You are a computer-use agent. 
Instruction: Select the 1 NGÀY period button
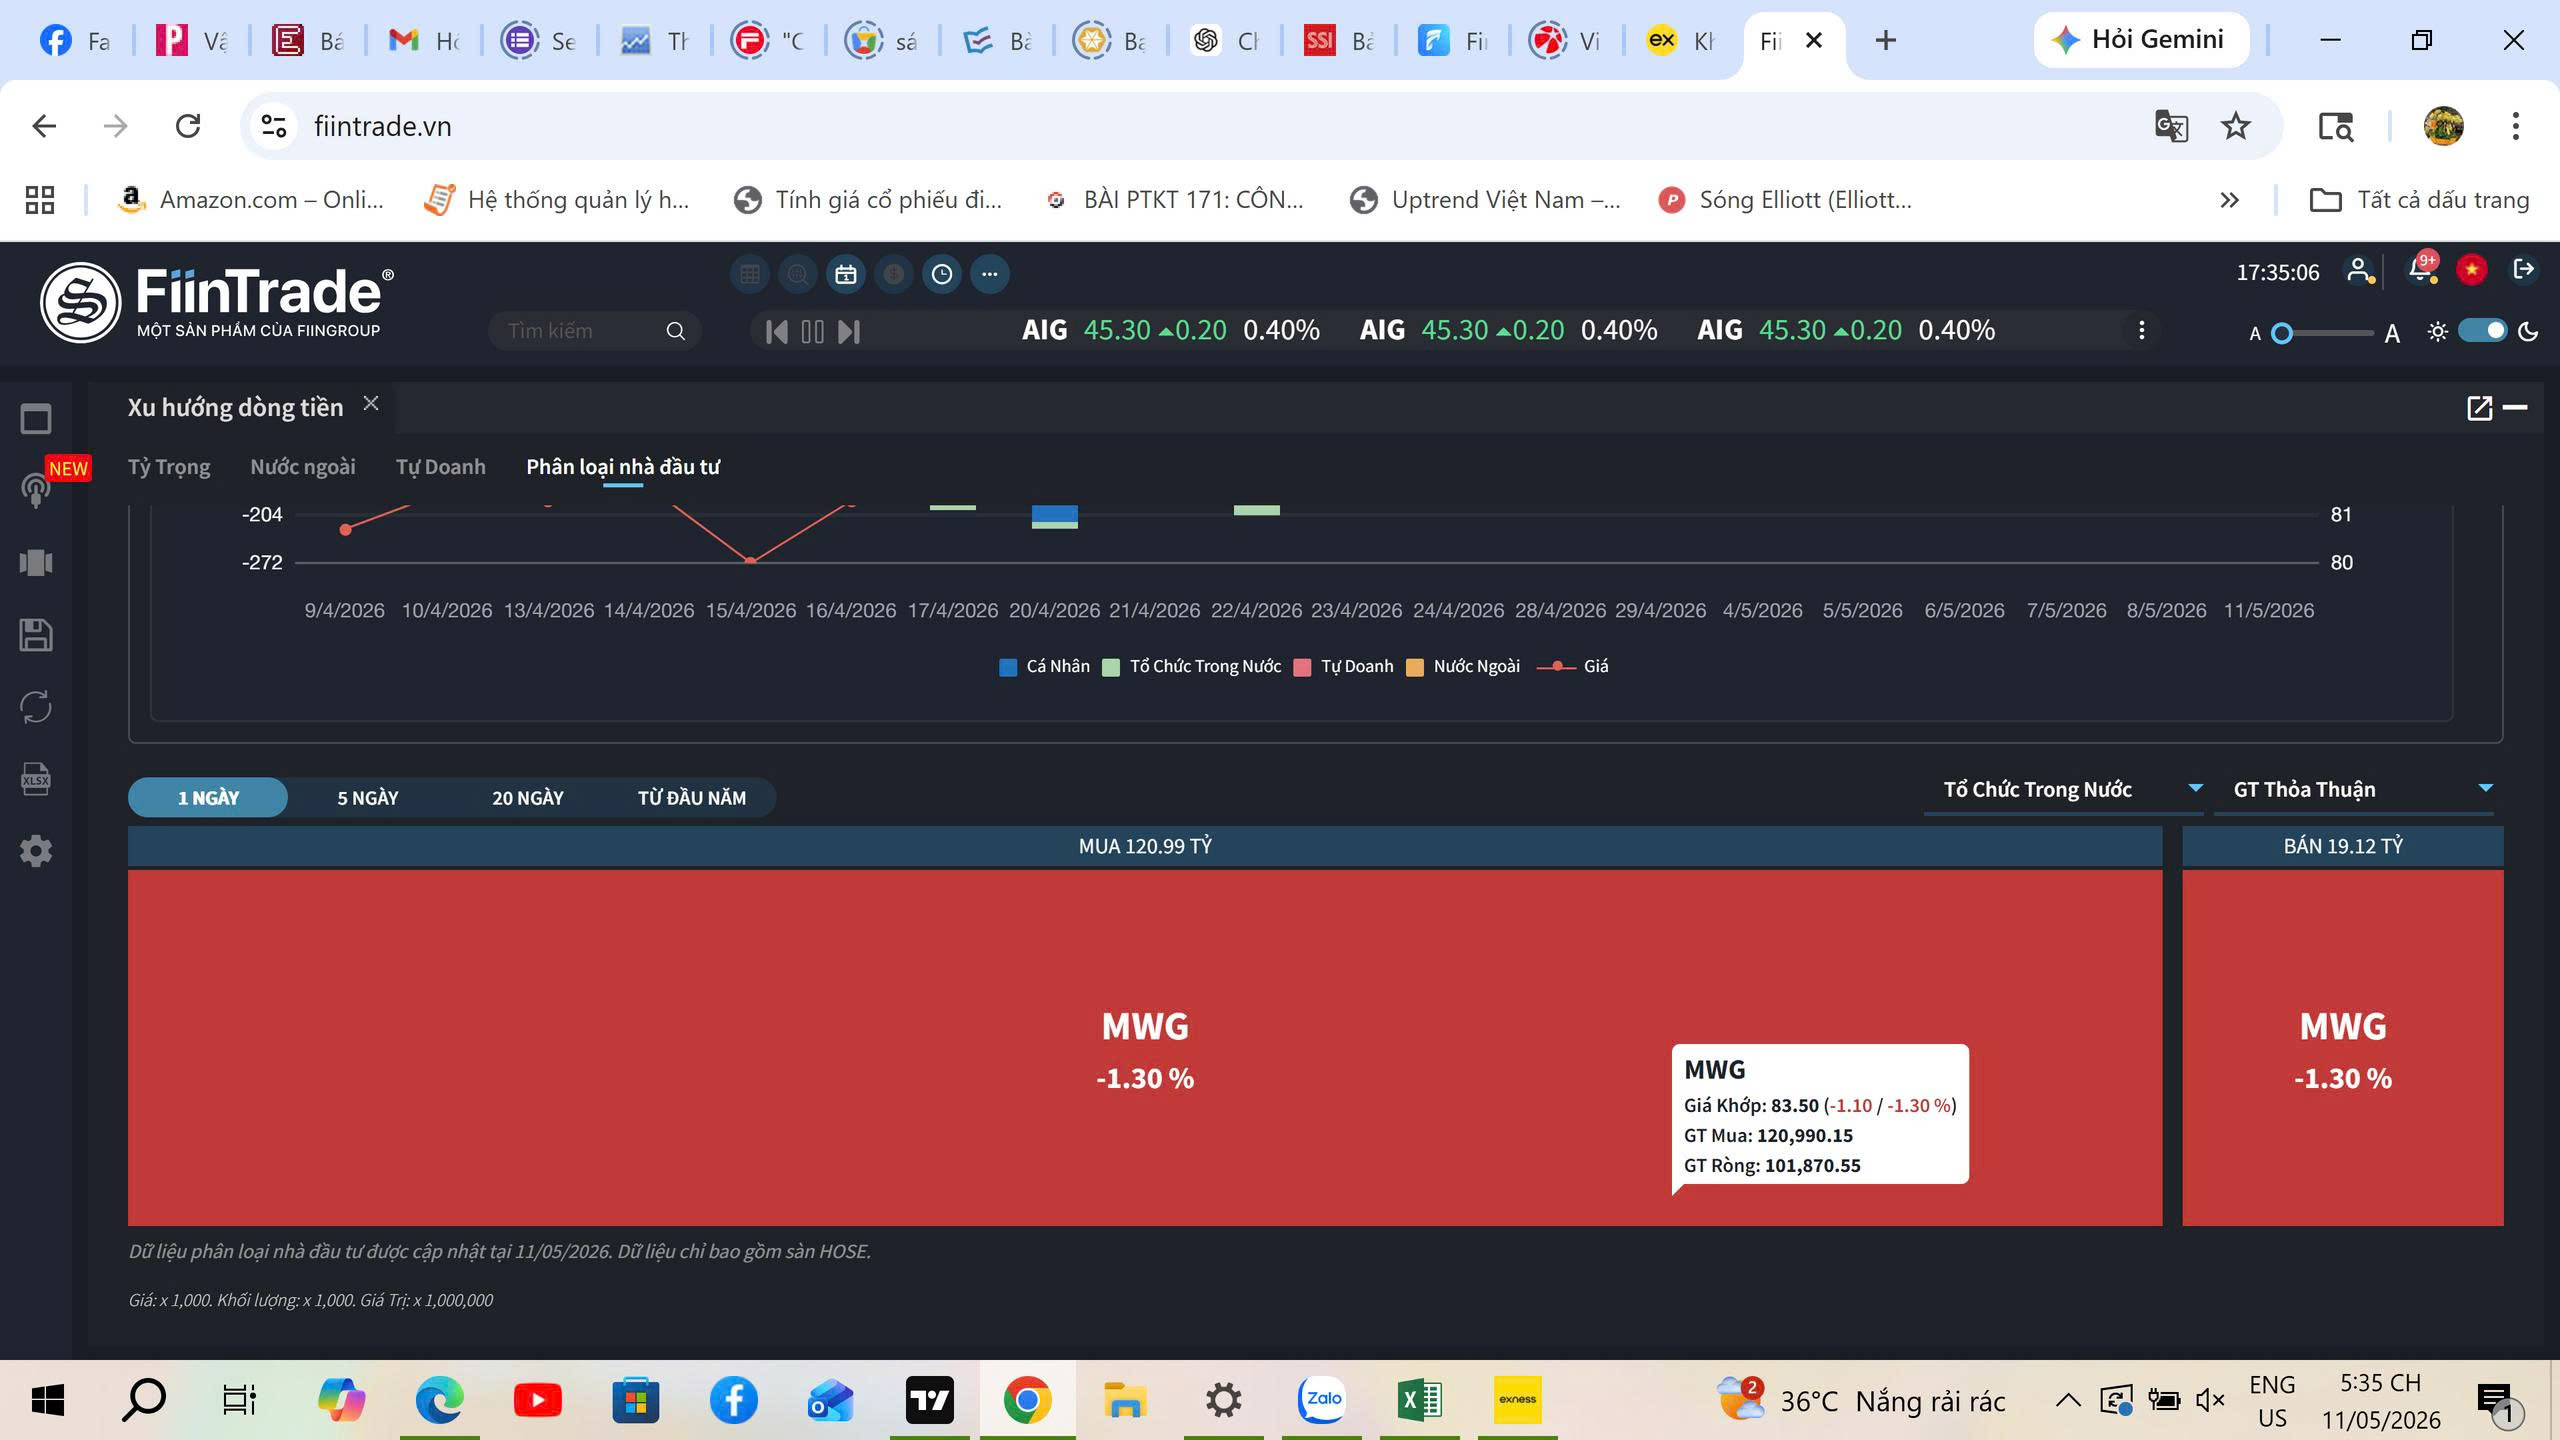(x=208, y=798)
